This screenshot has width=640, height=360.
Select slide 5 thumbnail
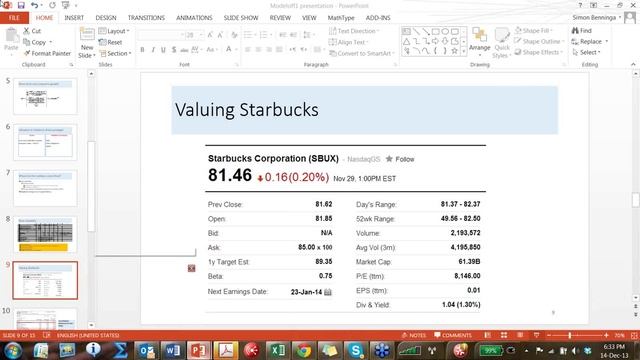pyautogui.click(x=45, y=96)
